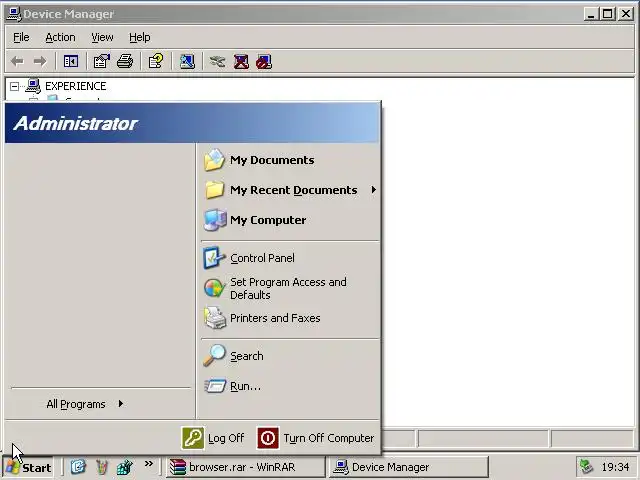Open My Documents from Start menu
The width and height of the screenshot is (640, 480).
[x=290, y=160]
